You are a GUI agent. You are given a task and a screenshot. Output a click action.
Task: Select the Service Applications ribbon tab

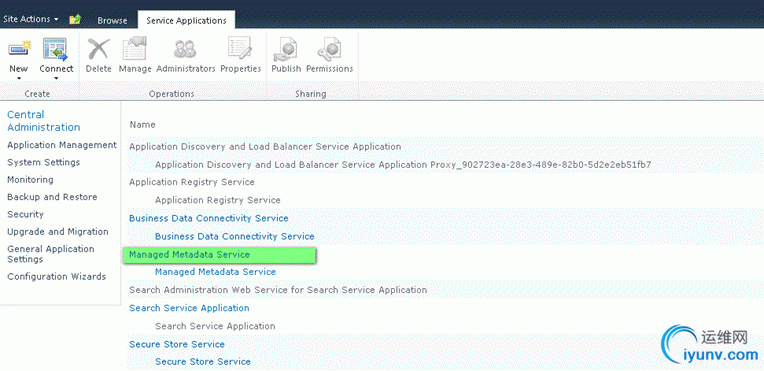[x=186, y=20]
